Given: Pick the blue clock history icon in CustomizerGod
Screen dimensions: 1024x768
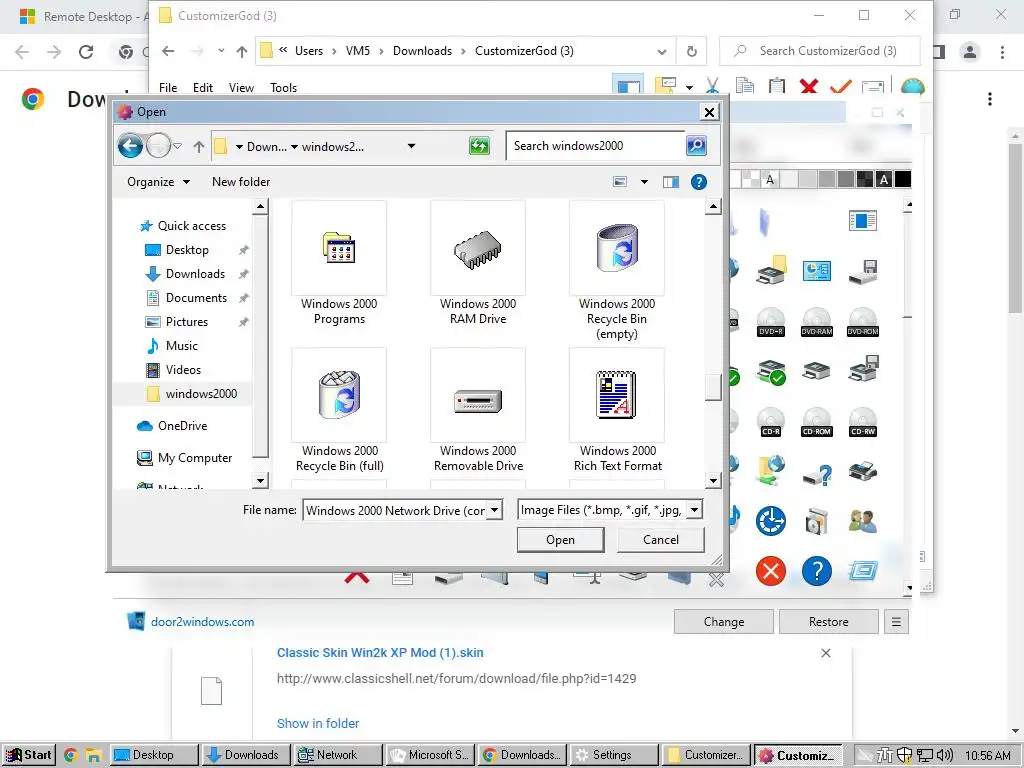Looking at the screenshot, I should (771, 521).
